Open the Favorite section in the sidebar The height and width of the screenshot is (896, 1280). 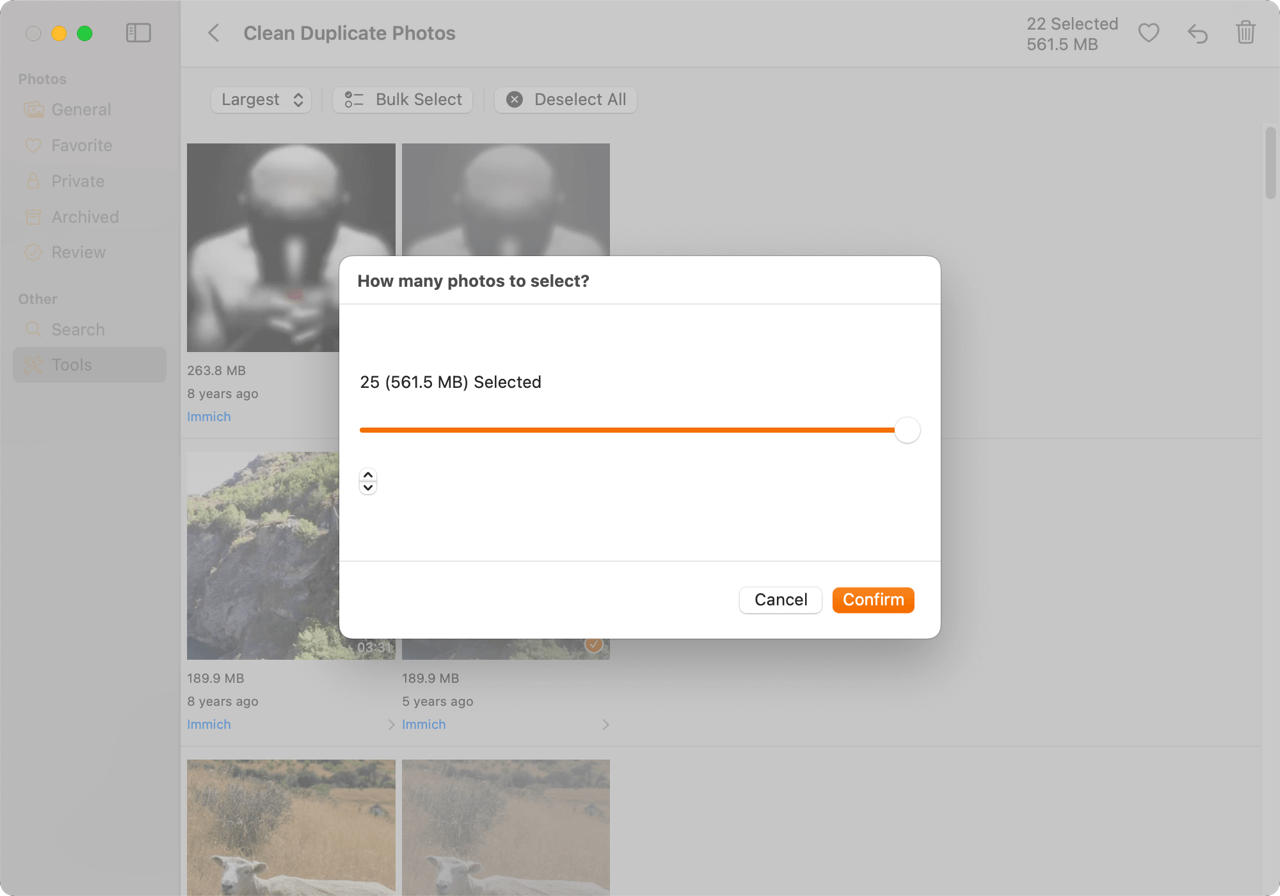click(x=81, y=145)
